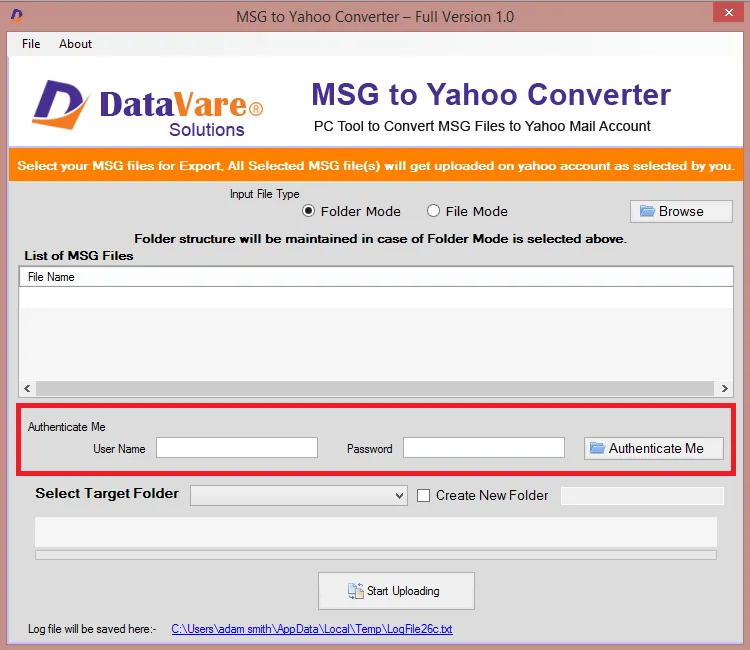Open the About menu
Image resolution: width=750 pixels, height=650 pixels.
click(x=75, y=44)
